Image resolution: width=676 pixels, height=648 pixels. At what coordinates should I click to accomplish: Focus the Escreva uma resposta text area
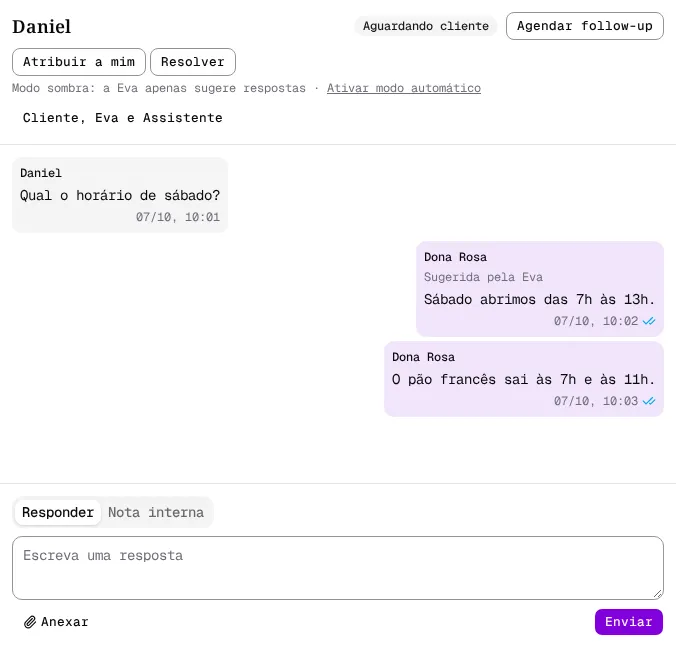click(338, 568)
